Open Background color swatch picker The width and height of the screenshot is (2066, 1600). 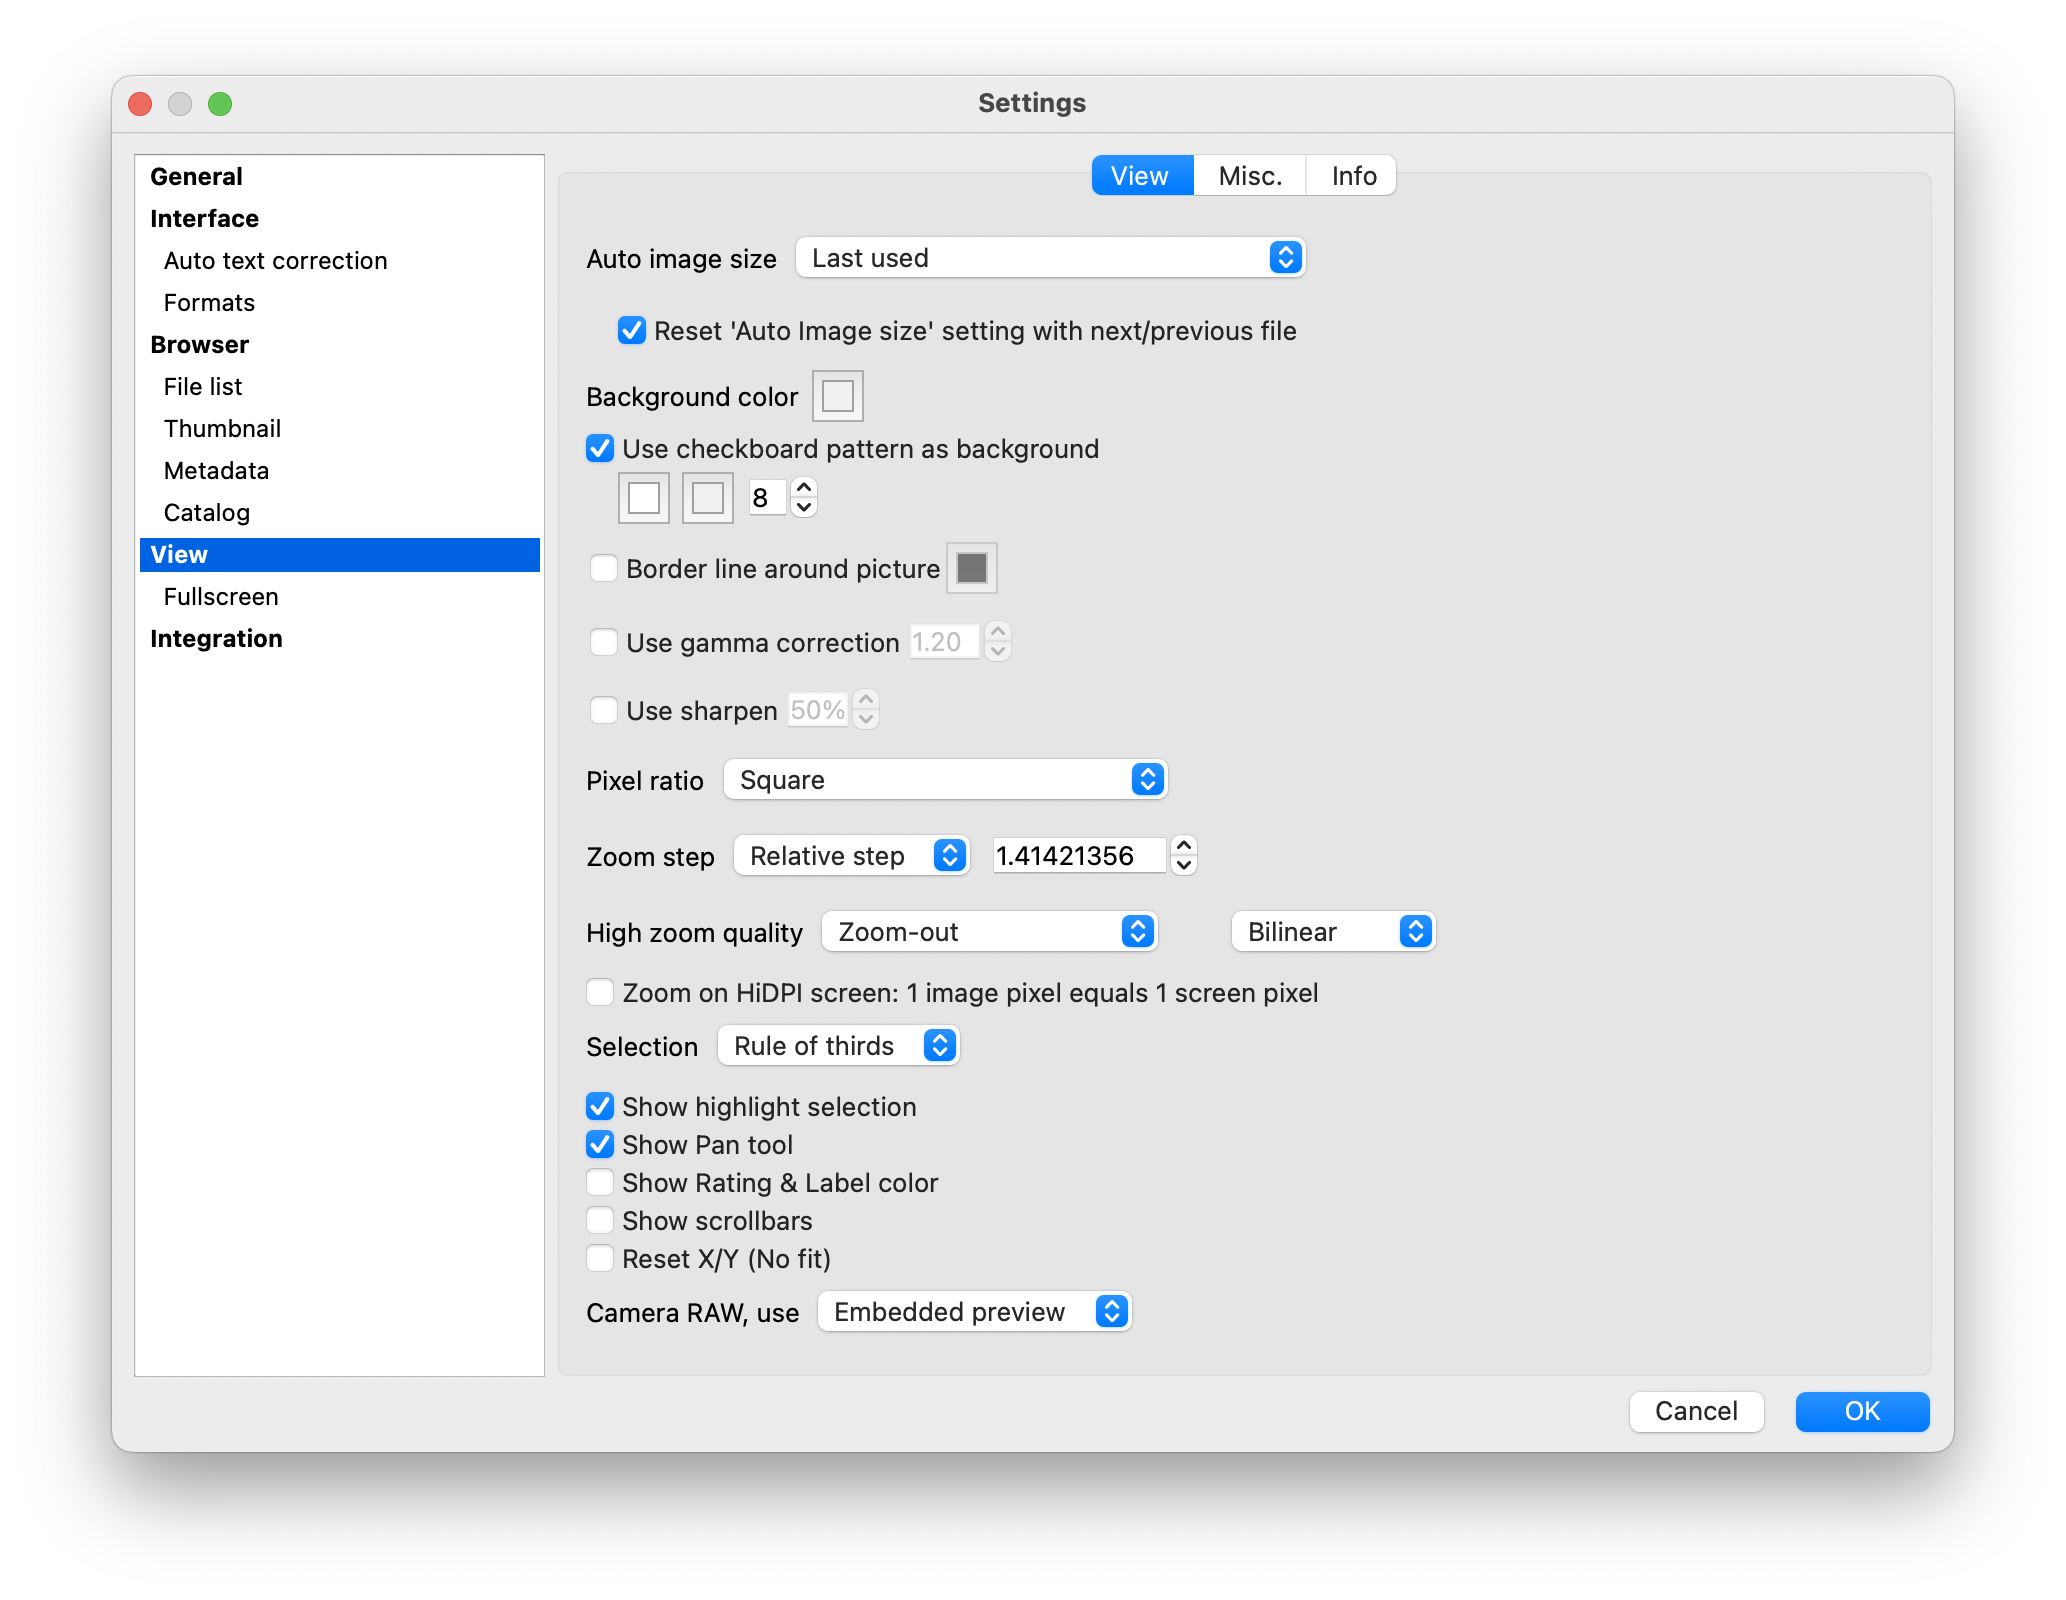point(838,396)
